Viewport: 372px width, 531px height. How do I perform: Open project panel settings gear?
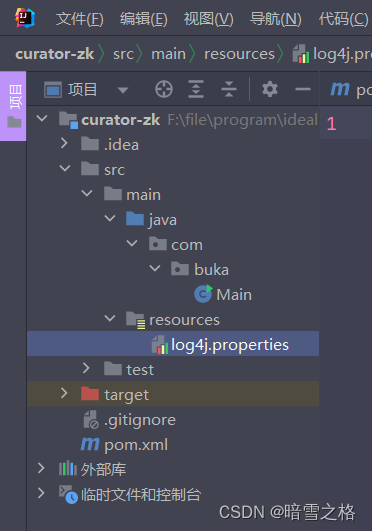(x=270, y=89)
